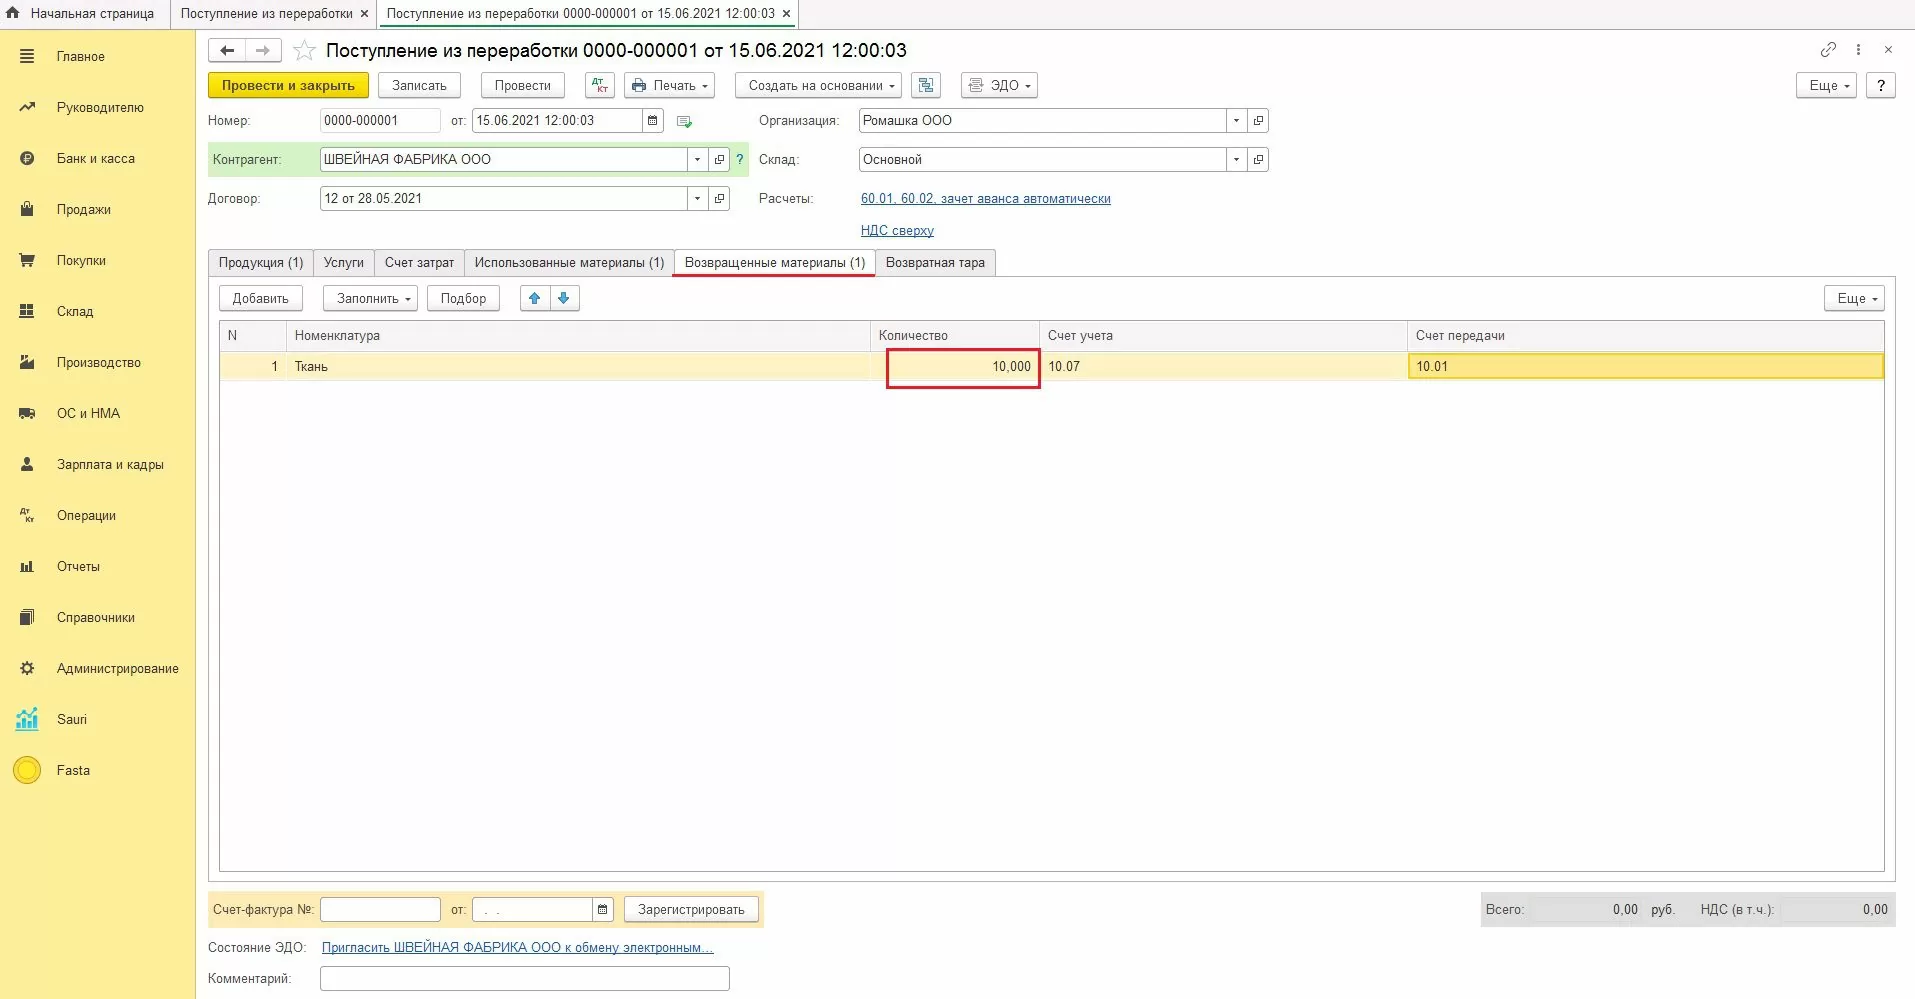Go back with left arrow button
The height and width of the screenshot is (999, 1915).
[x=227, y=50]
